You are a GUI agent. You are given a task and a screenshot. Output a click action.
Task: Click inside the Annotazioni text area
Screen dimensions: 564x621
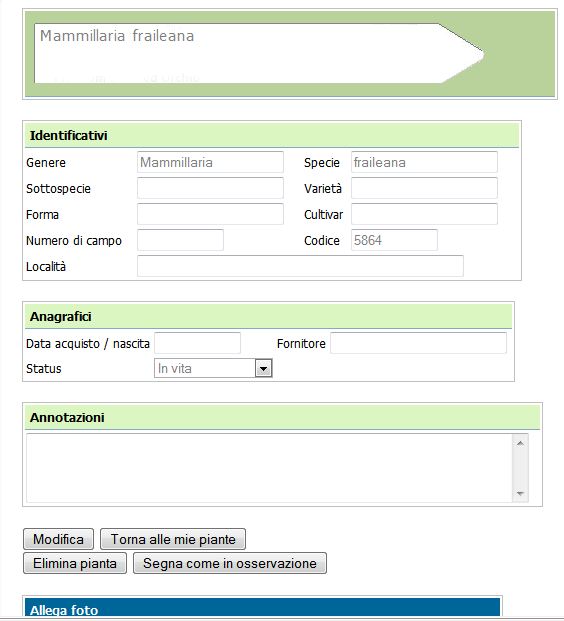coord(269,468)
